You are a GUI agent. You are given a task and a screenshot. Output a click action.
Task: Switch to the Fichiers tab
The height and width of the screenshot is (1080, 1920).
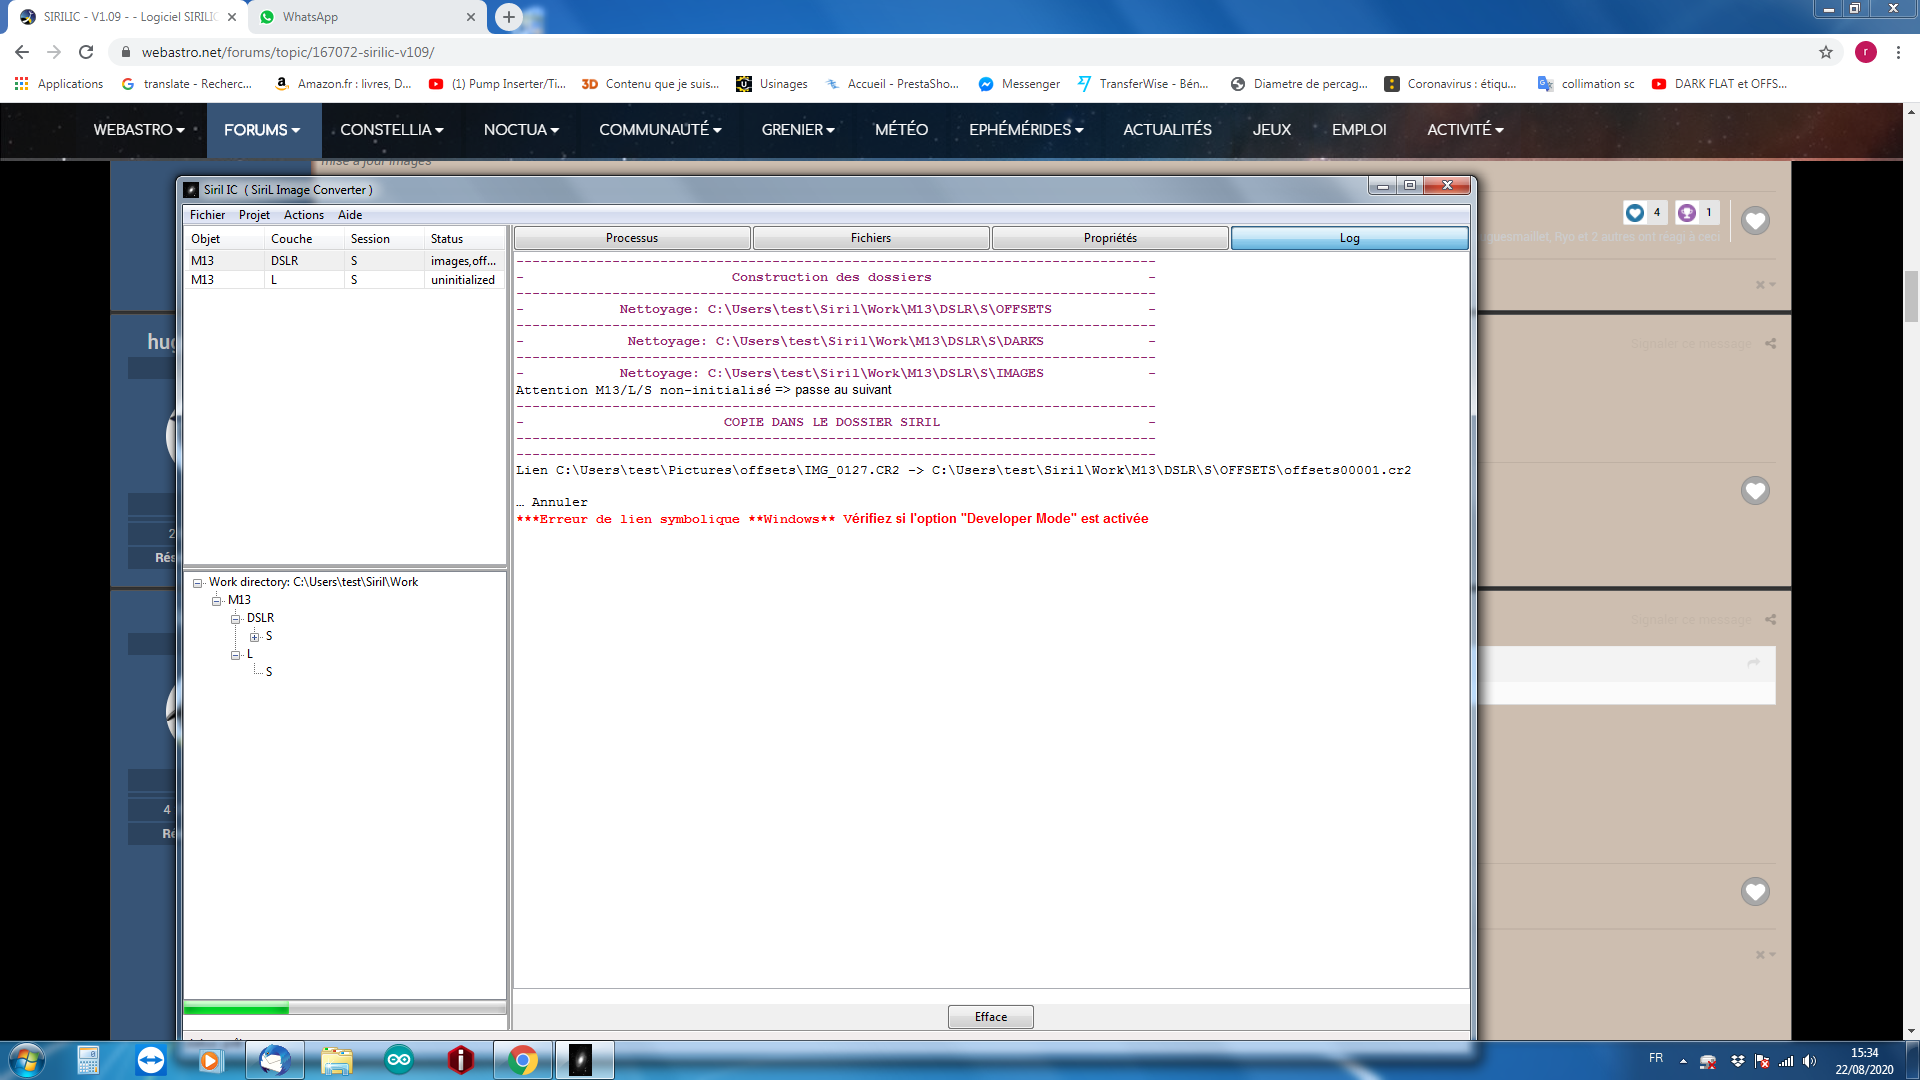pyautogui.click(x=870, y=238)
